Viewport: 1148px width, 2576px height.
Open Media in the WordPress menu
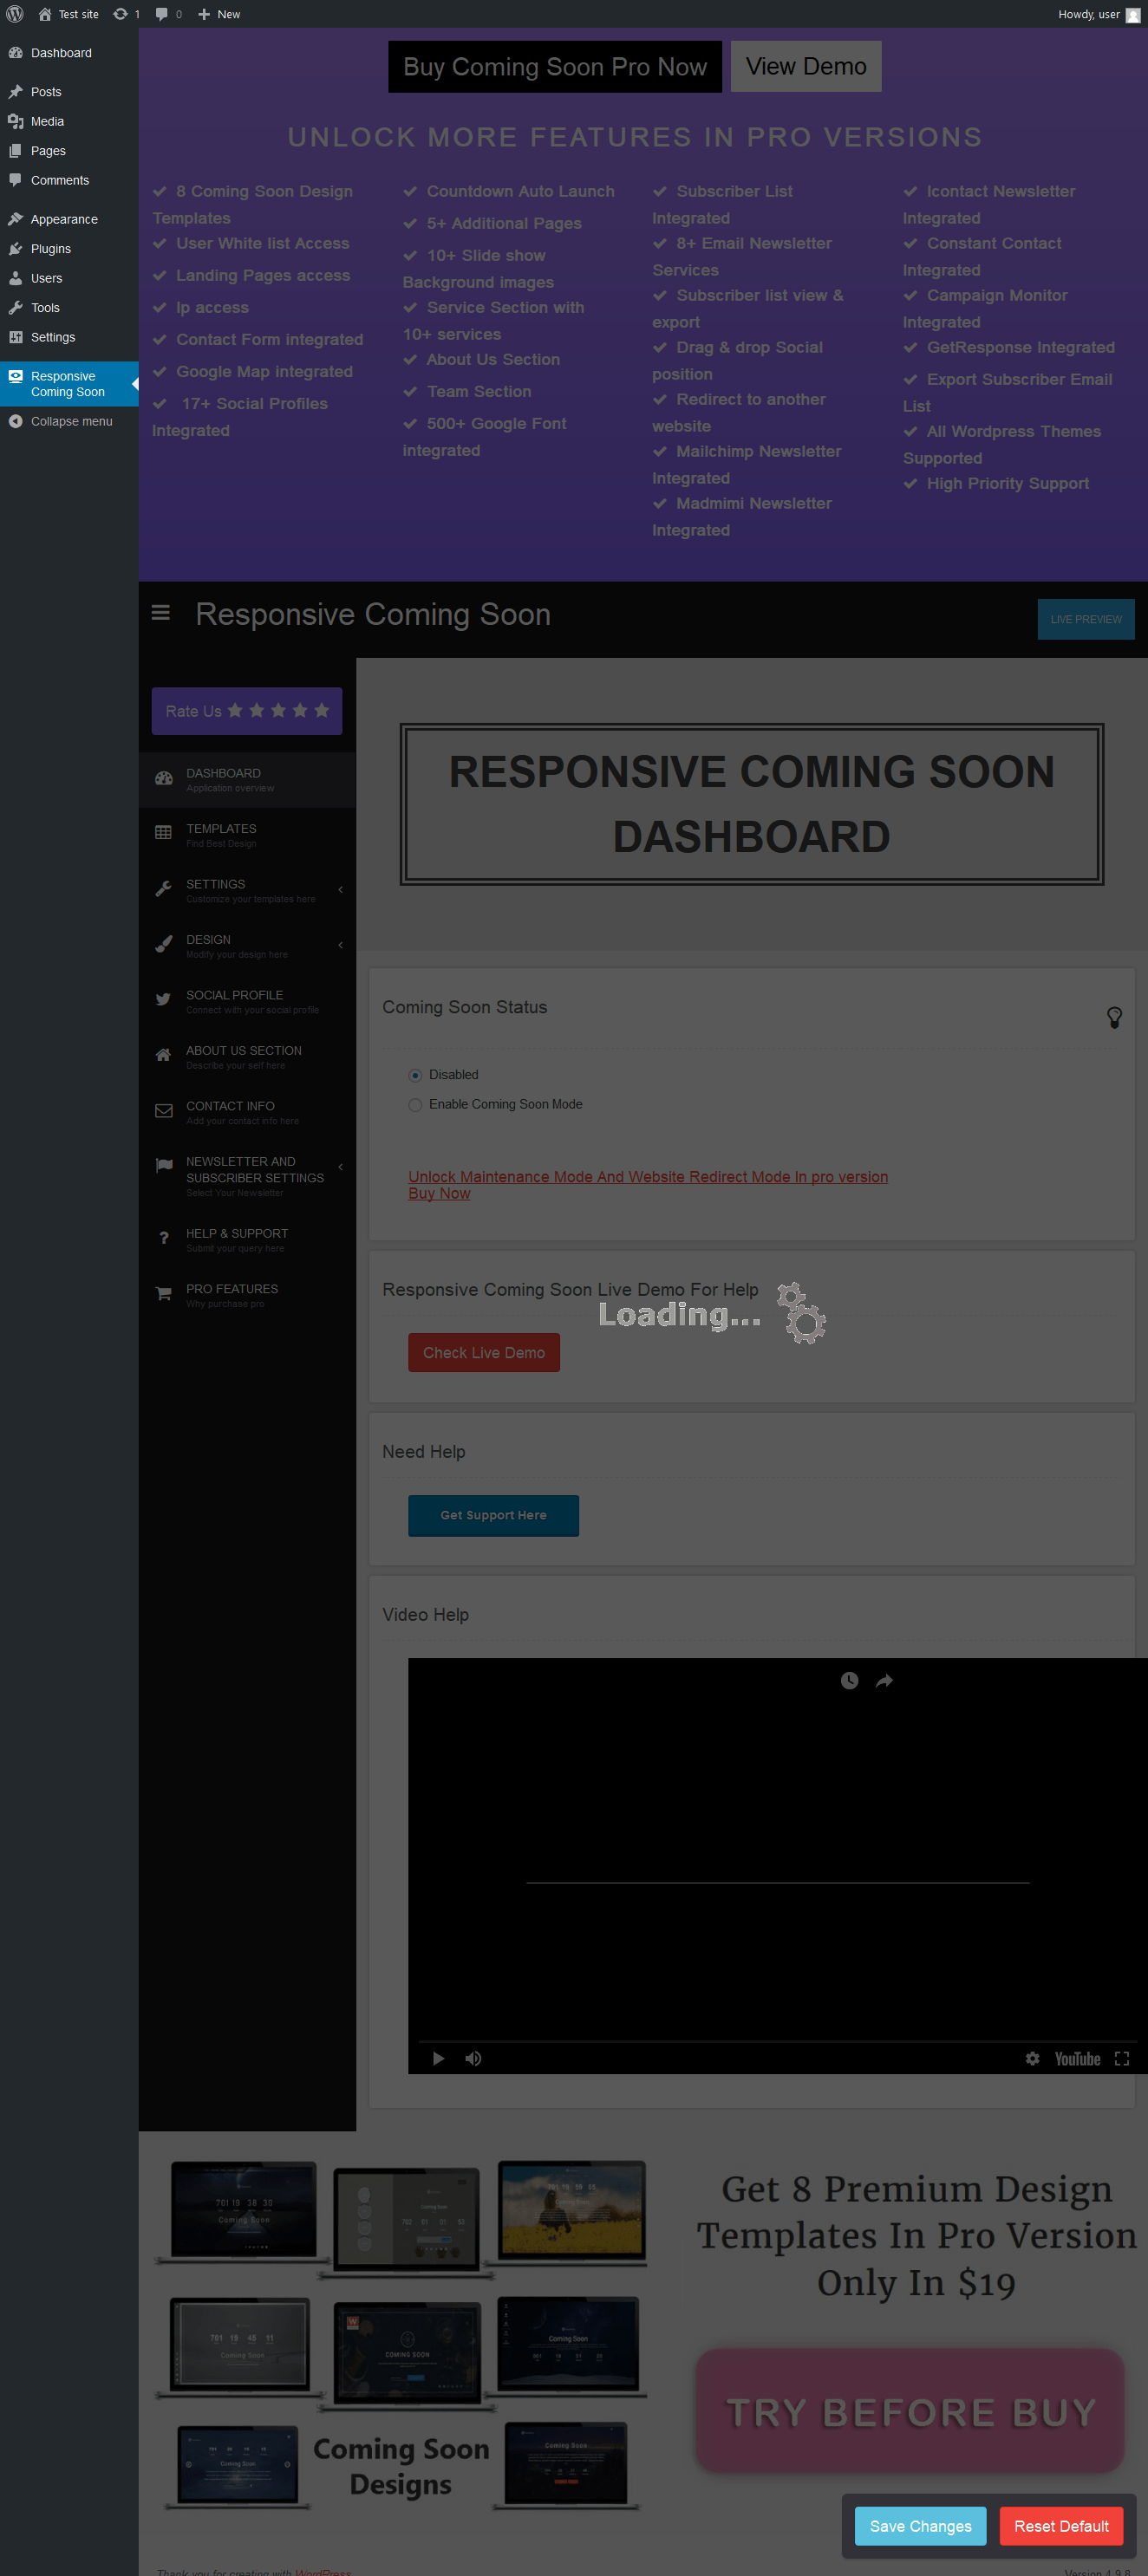69,121
